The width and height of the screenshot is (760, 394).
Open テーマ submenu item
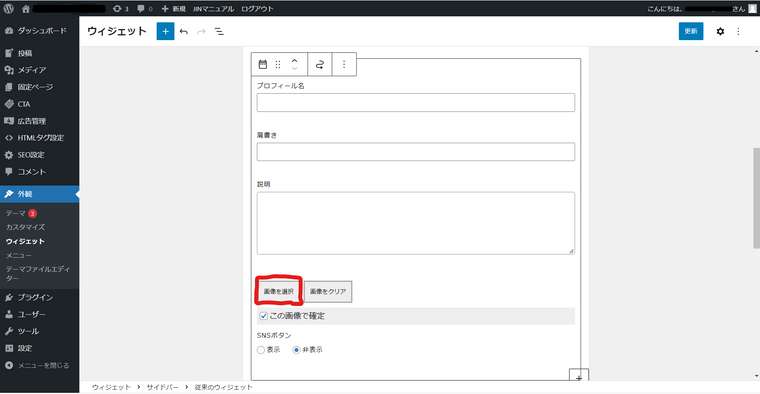(16, 213)
